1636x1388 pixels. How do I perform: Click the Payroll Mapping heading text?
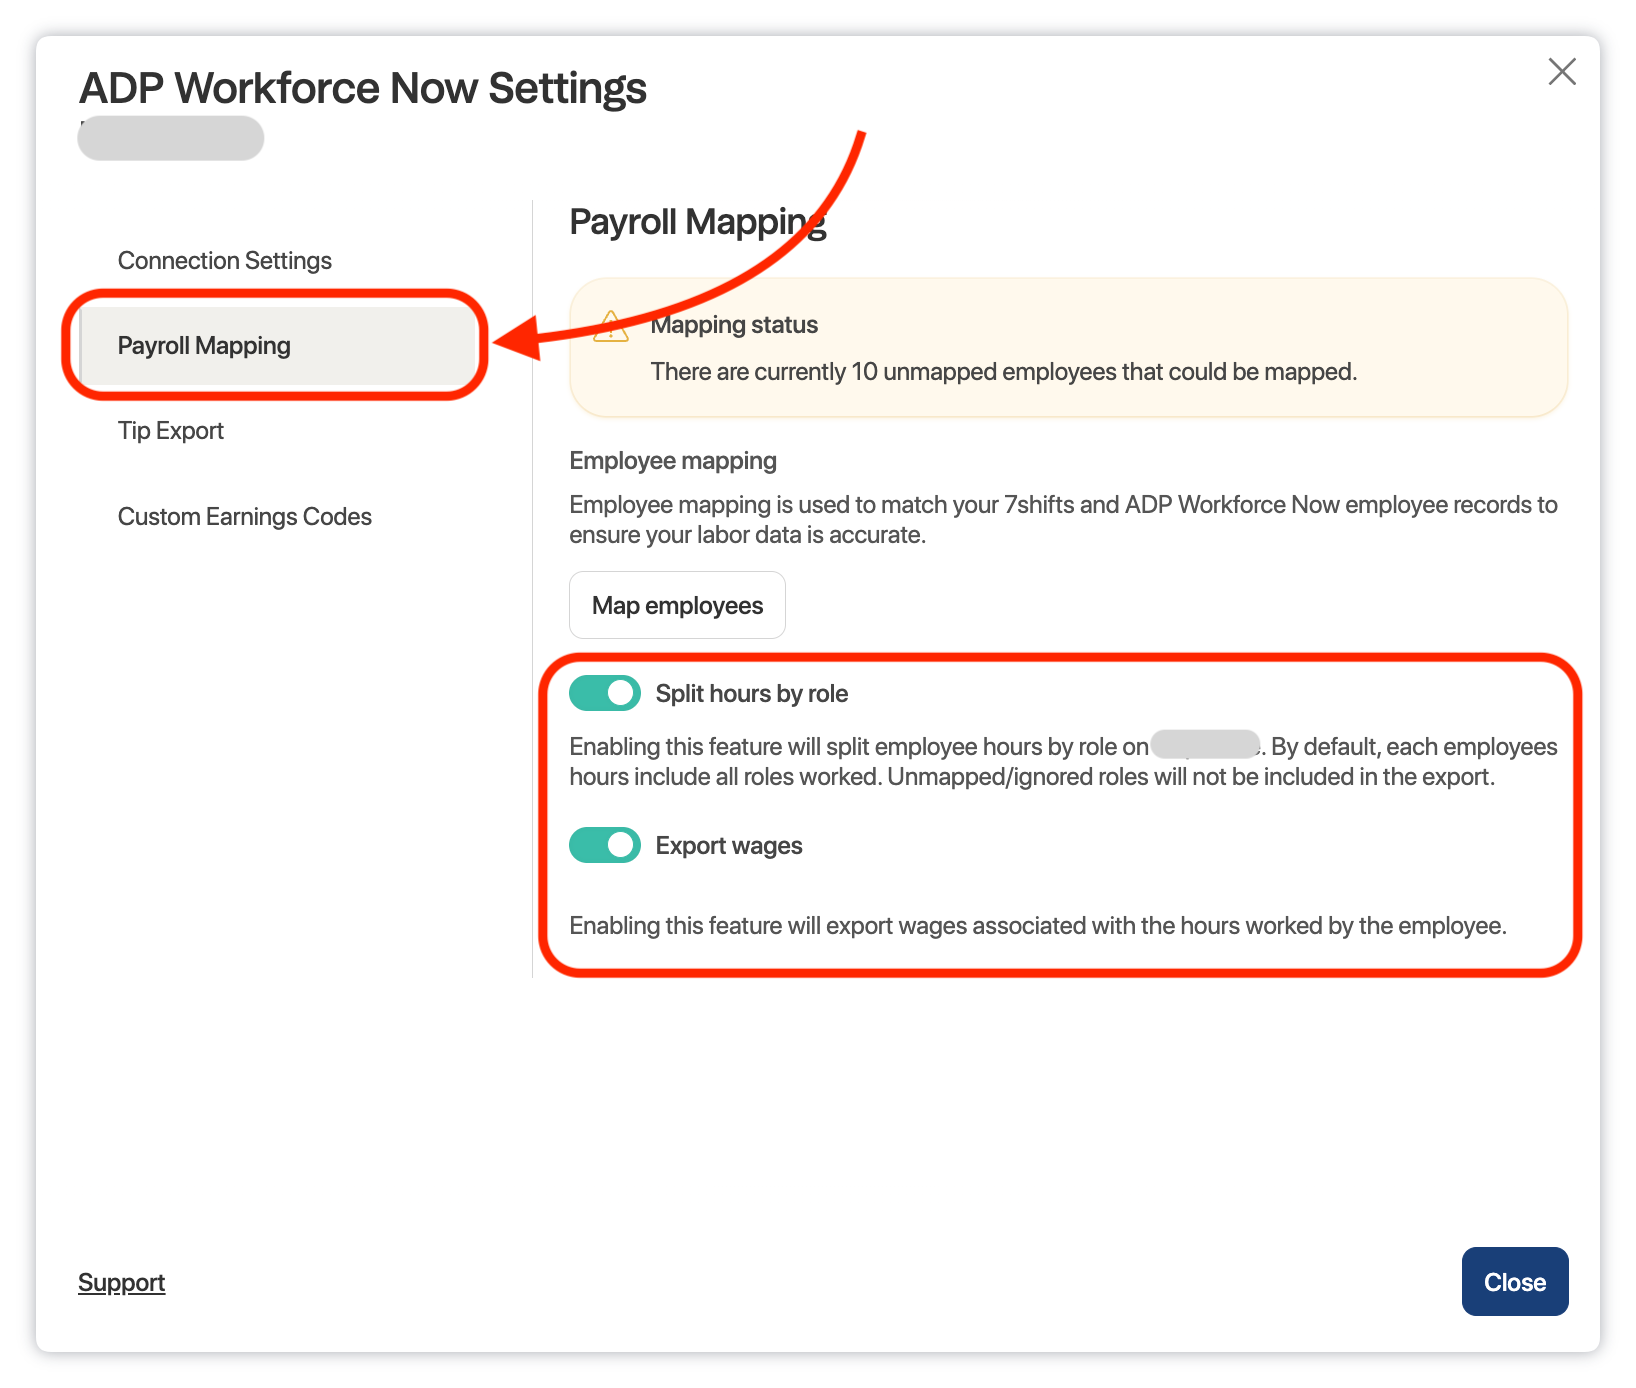coord(698,222)
